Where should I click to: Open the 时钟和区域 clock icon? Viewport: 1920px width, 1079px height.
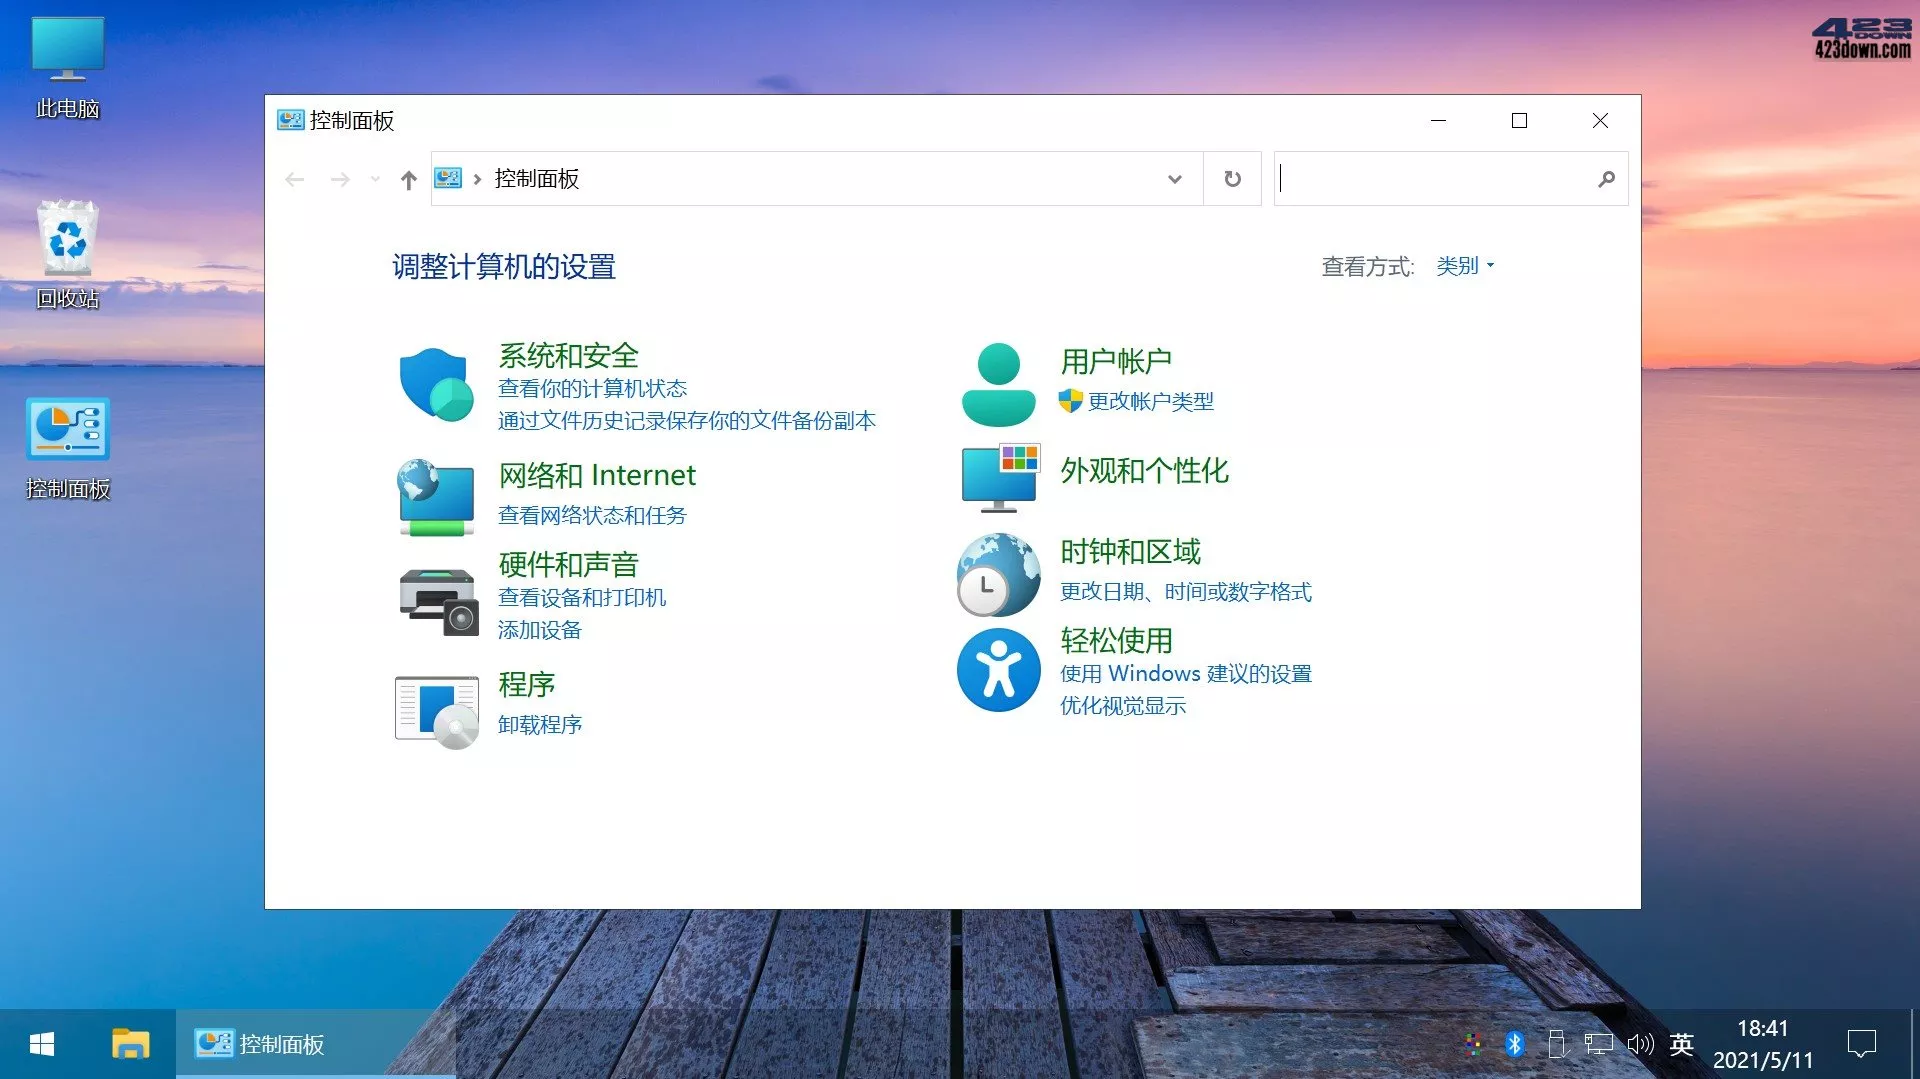click(x=997, y=574)
